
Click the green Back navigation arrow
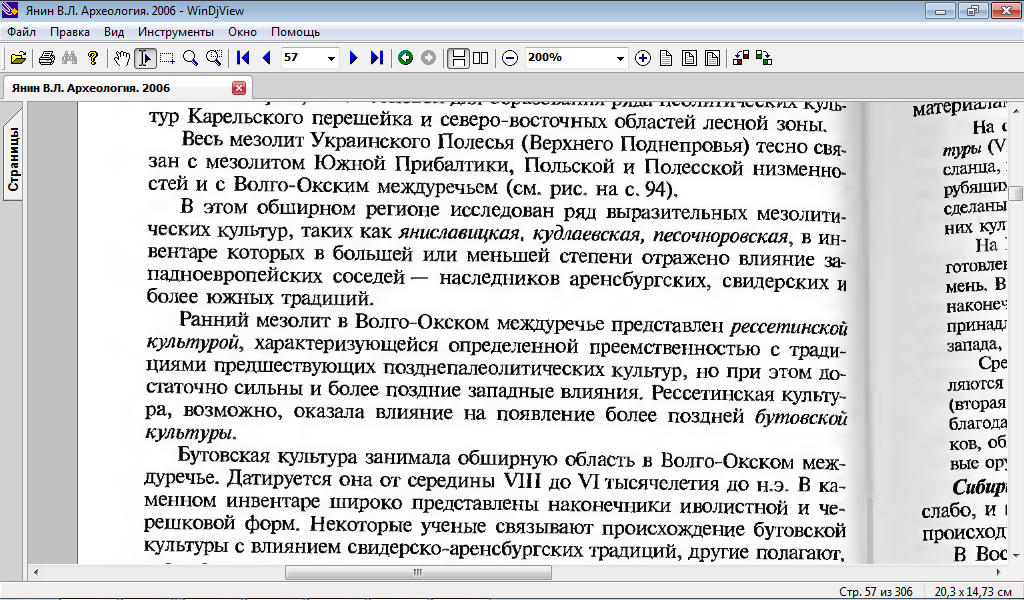click(x=406, y=58)
